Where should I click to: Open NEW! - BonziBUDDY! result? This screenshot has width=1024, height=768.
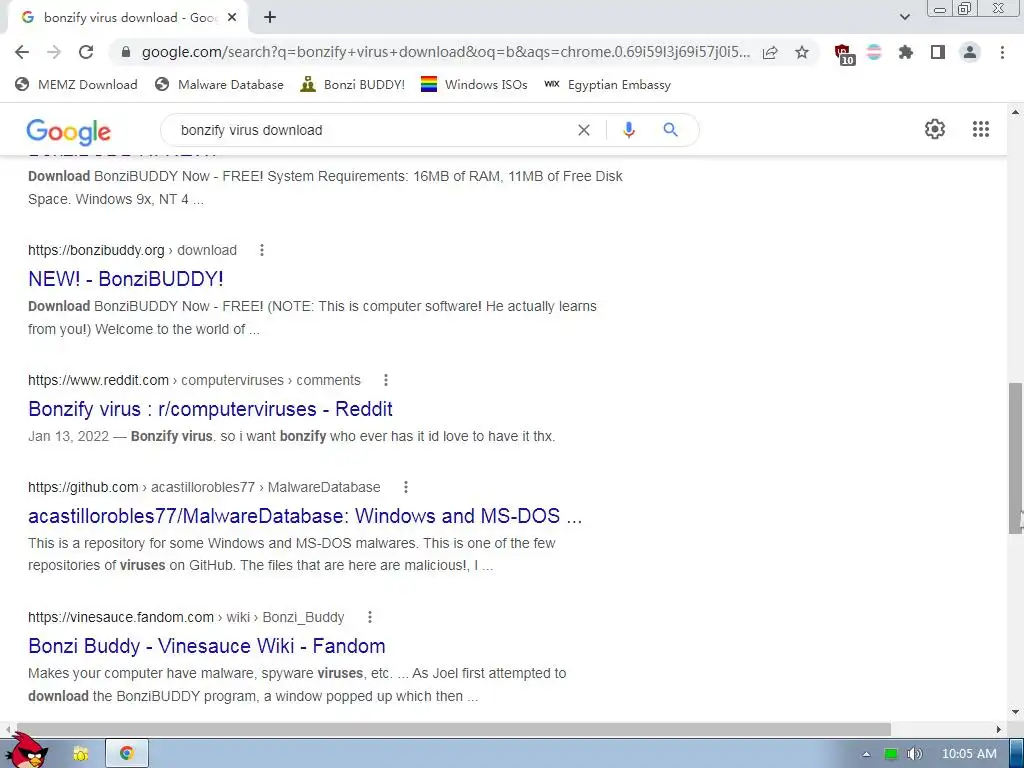tap(126, 279)
